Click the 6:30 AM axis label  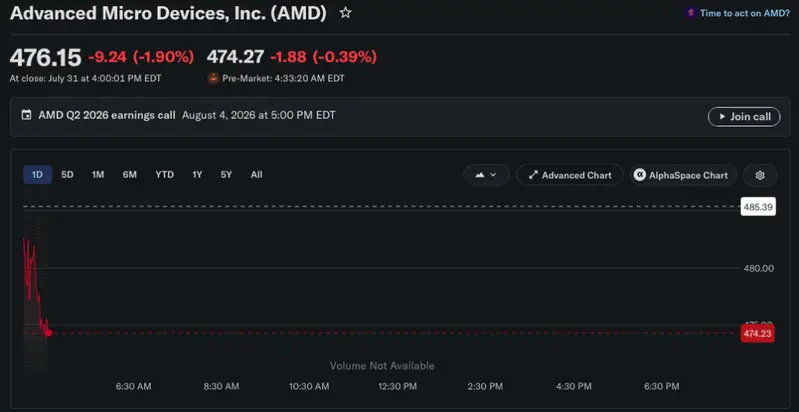tap(134, 387)
